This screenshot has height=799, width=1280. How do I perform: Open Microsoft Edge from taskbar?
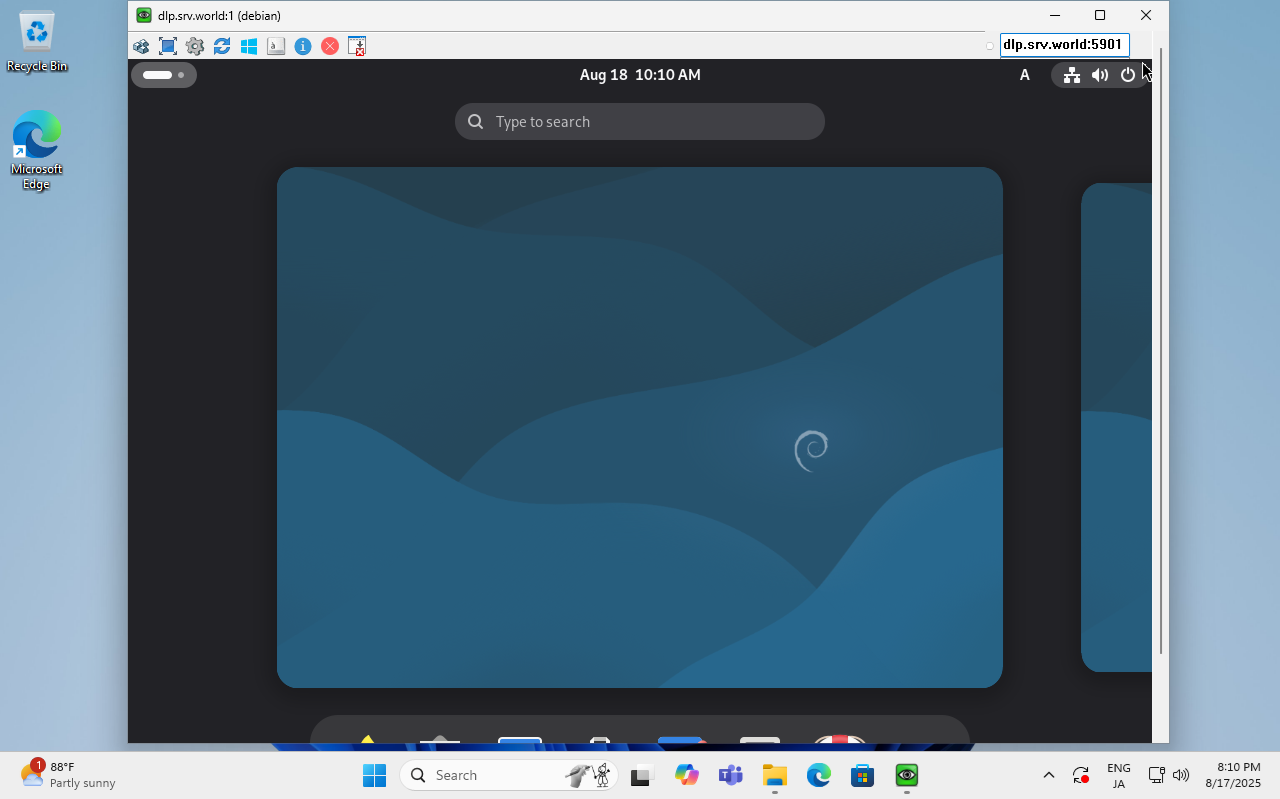coord(819,775)
